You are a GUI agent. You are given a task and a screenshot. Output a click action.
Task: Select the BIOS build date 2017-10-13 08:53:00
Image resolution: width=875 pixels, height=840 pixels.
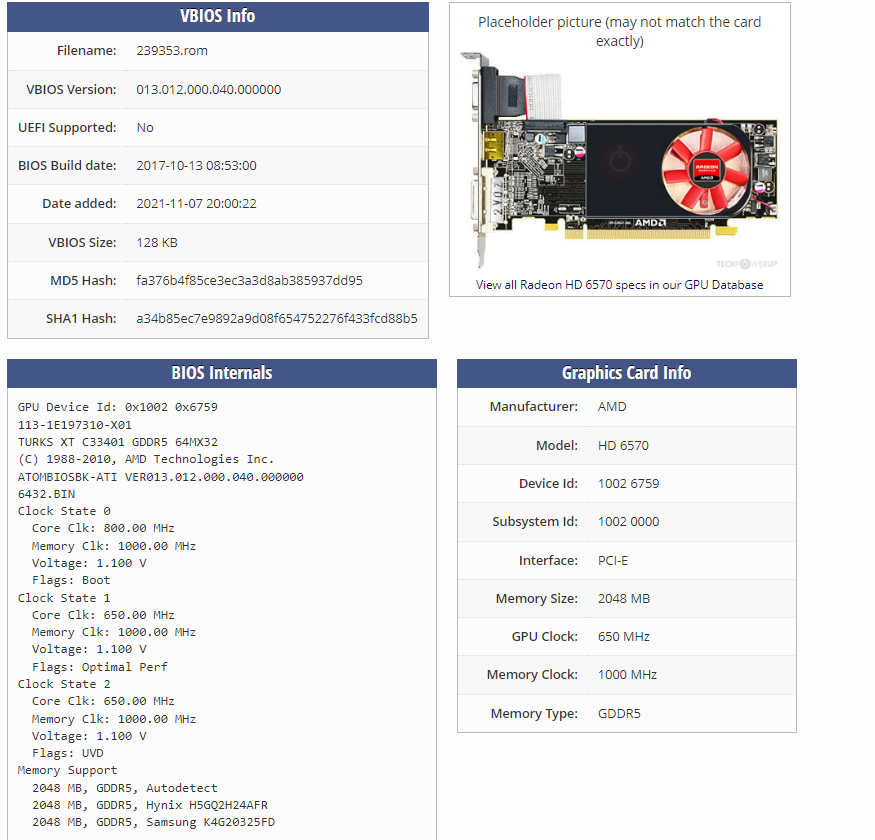click(x=196, y=166)
